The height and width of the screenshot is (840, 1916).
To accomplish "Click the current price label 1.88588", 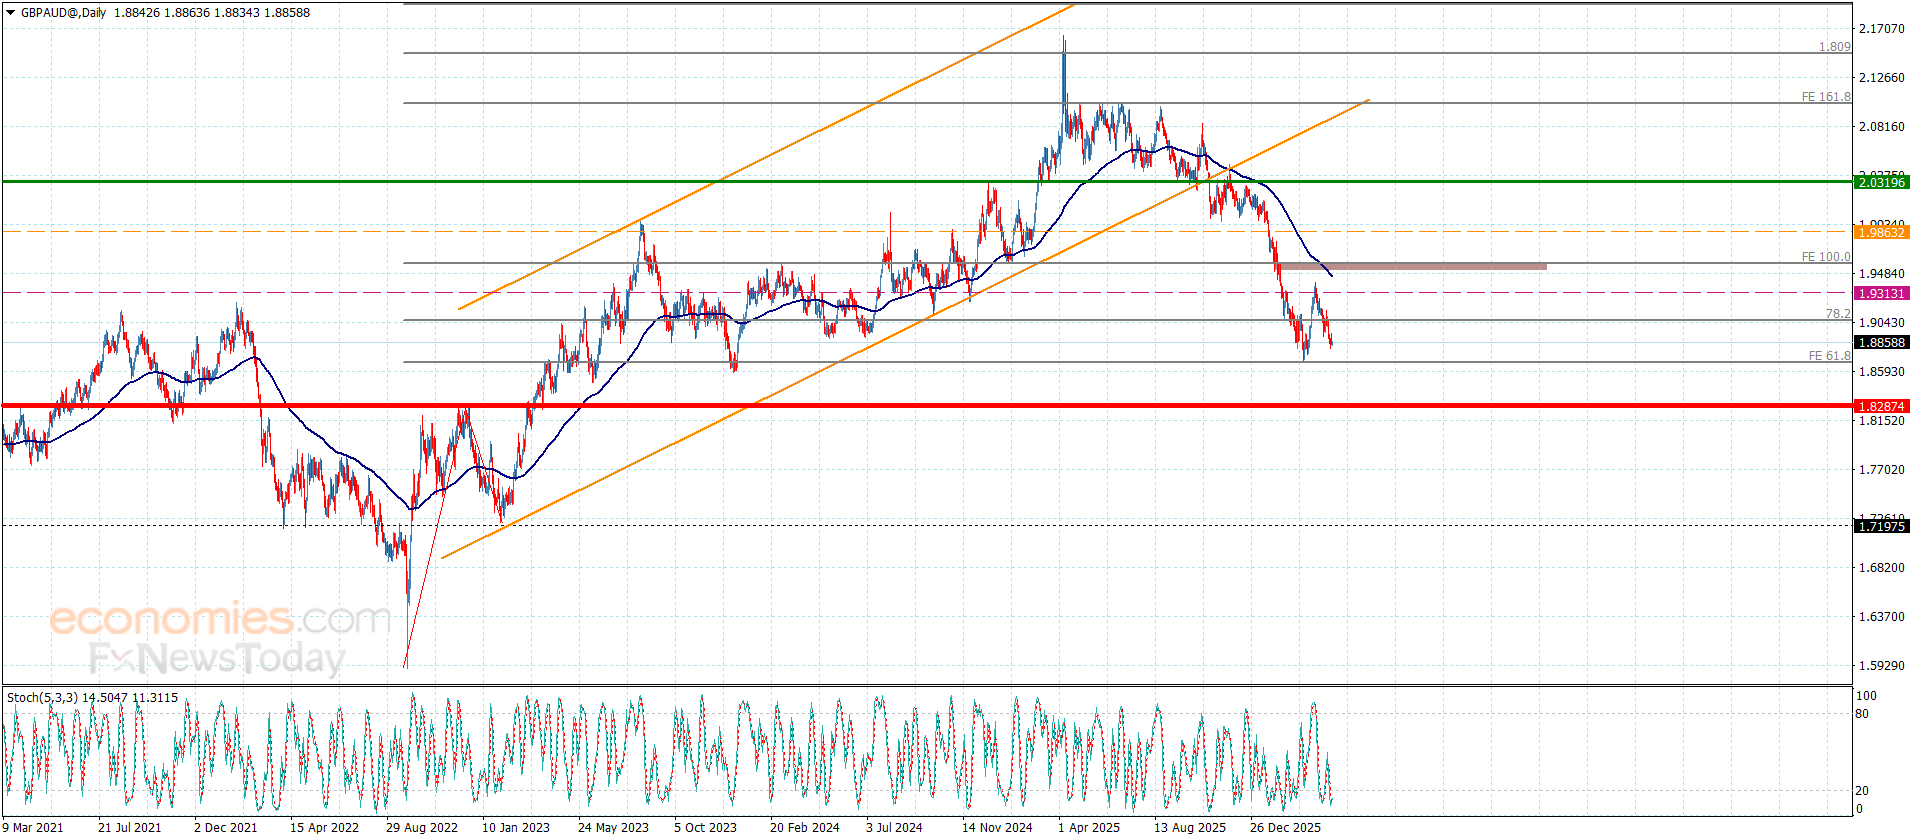I will point(1881,342).
